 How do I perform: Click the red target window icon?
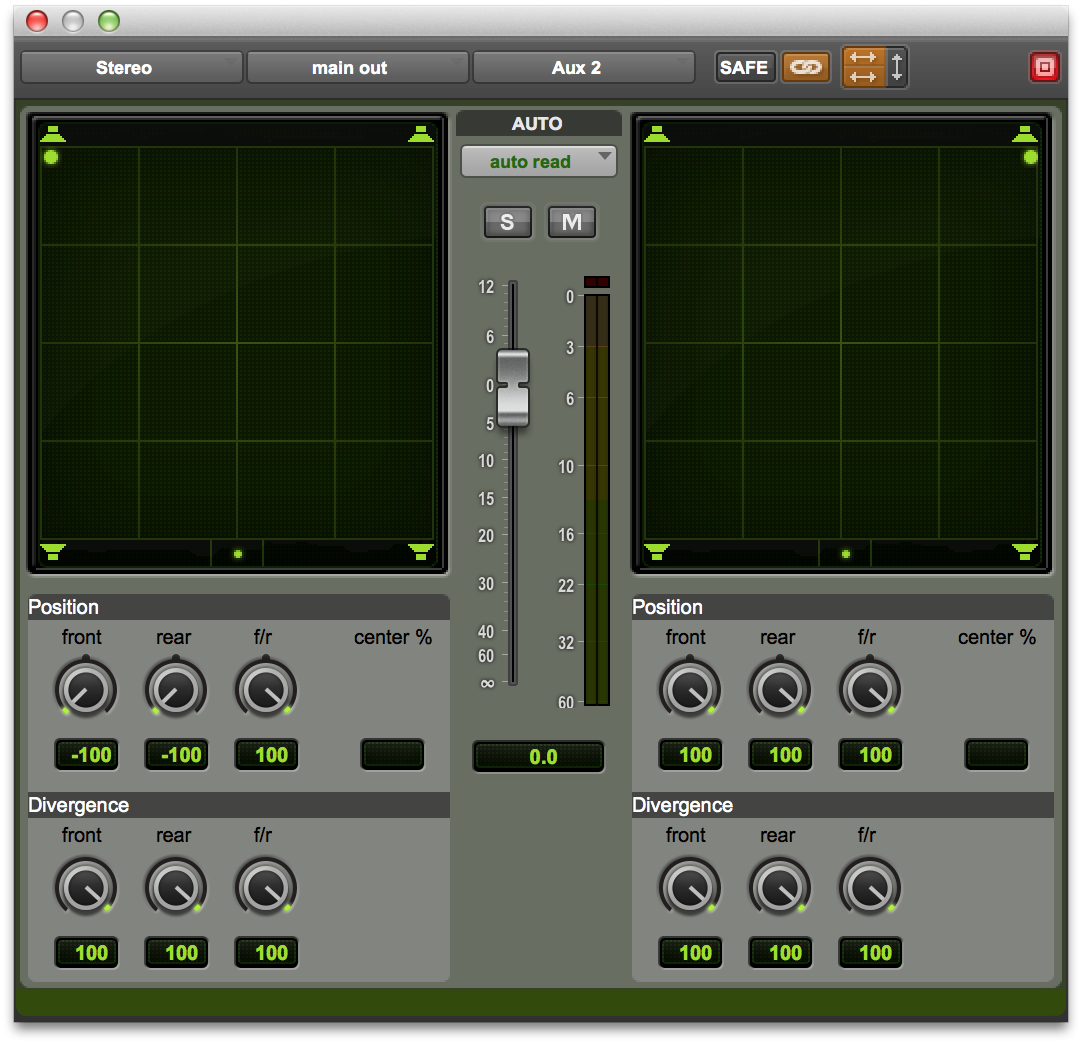1044,68
